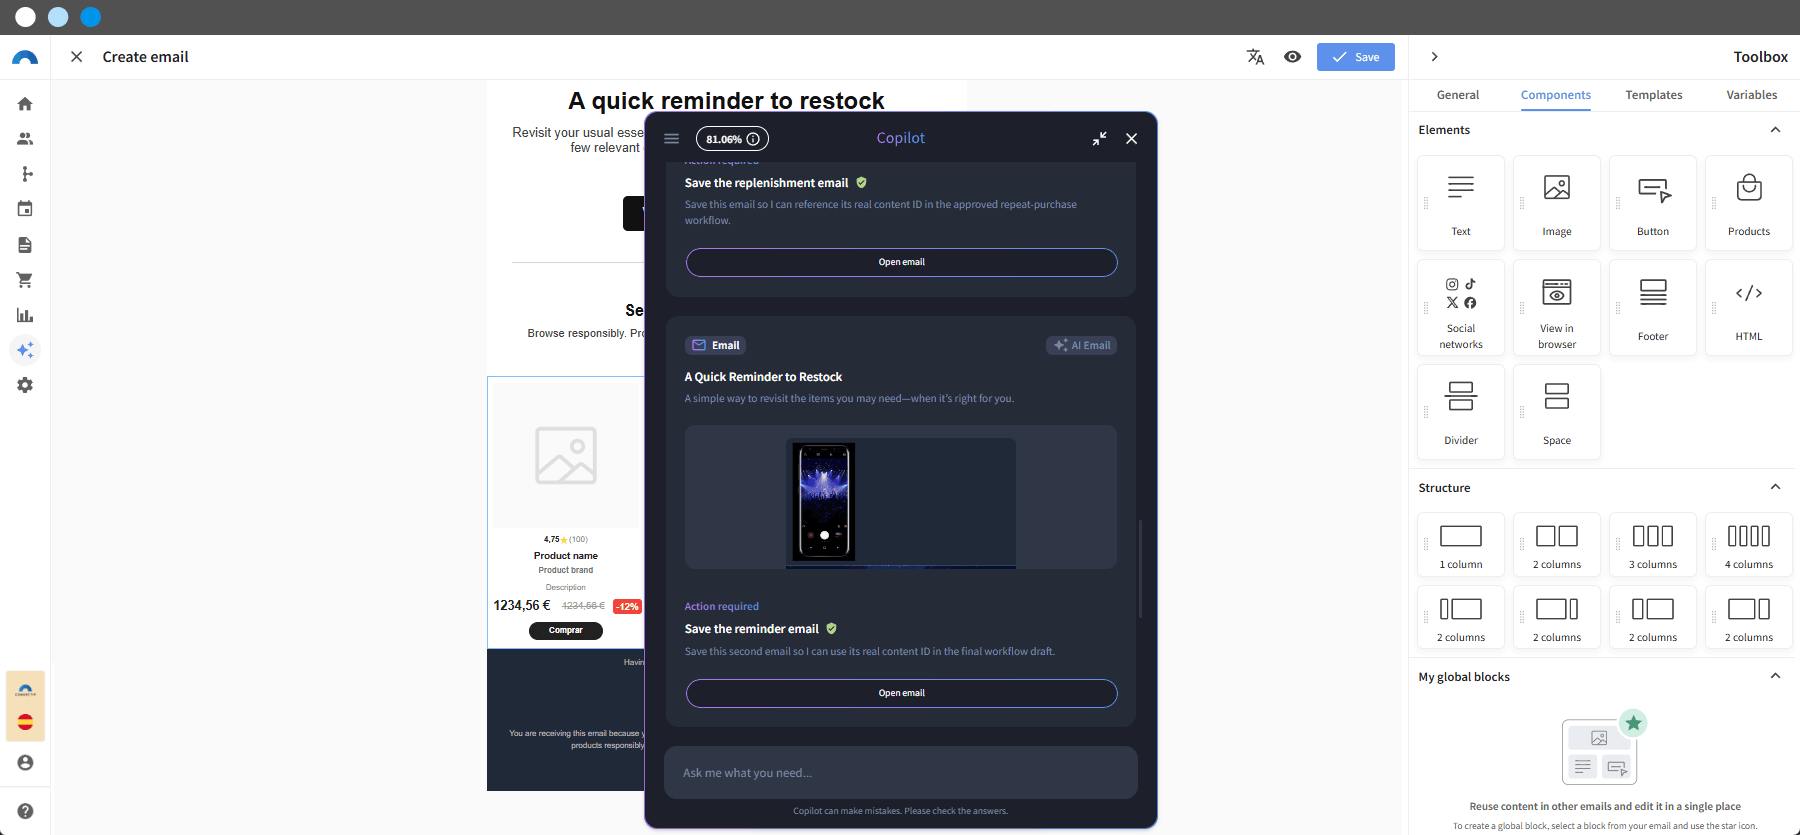Screen dimensions: 1800x835
Task: Collapse My global blocks section
Action: coord(1775,676)
